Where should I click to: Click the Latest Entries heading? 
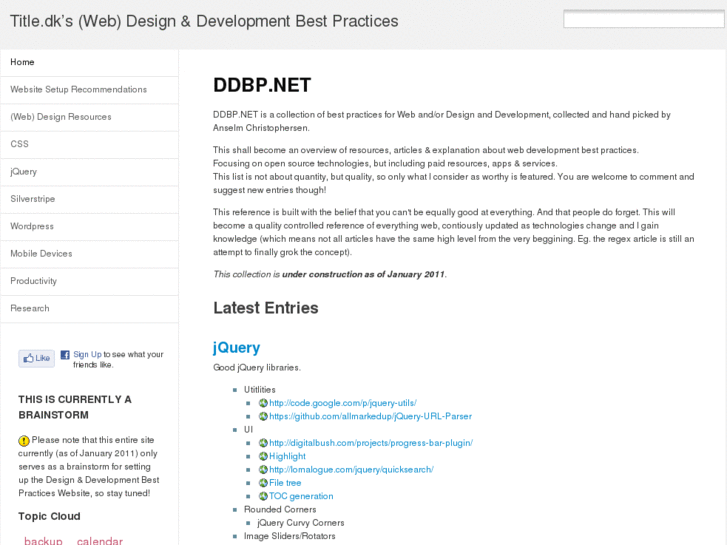(x=266, y=308)
